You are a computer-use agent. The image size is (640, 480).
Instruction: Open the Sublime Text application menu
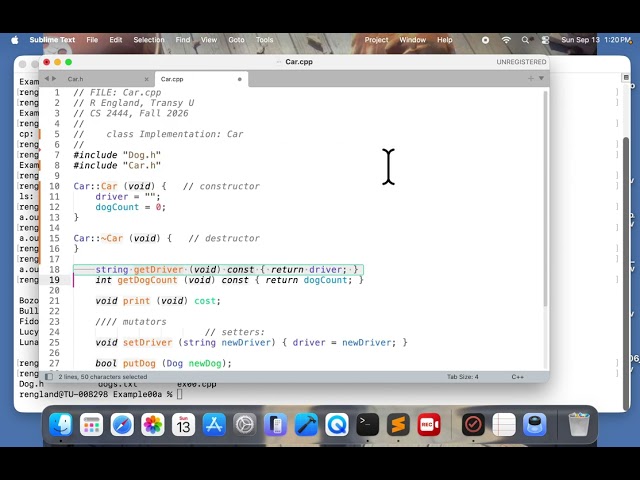click(52, 40)
